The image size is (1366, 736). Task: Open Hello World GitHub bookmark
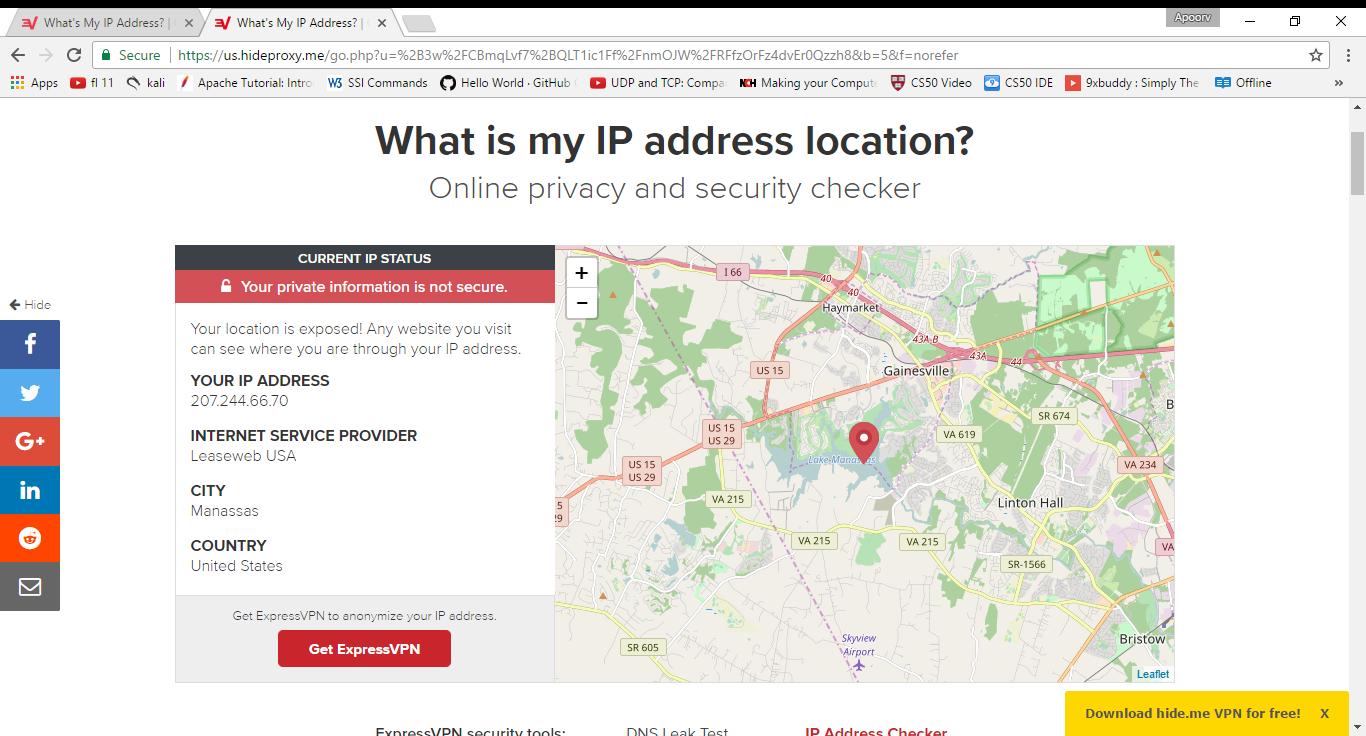click(x=509, y=83)
